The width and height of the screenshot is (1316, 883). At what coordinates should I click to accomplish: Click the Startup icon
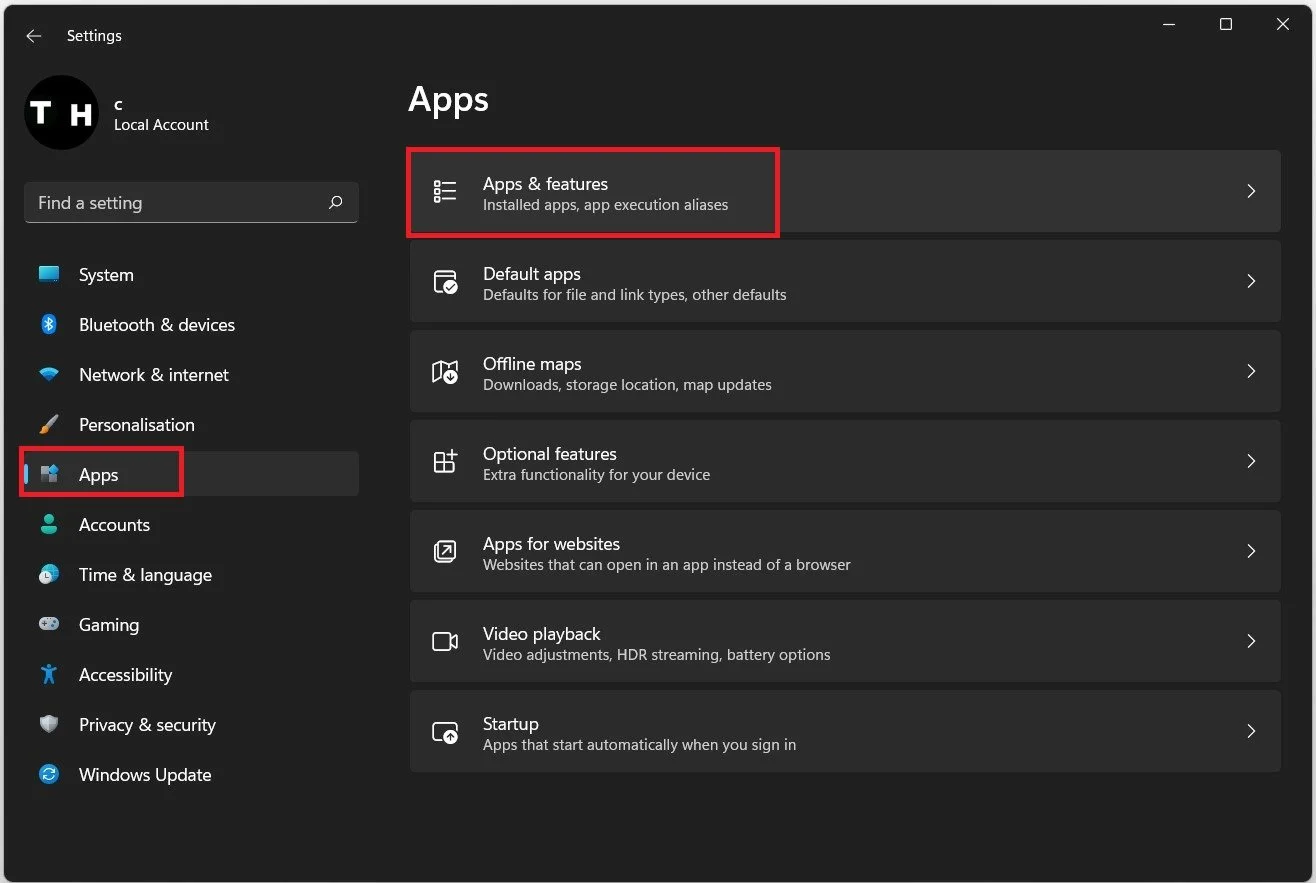pyautogui.click(x=445, y=731)
